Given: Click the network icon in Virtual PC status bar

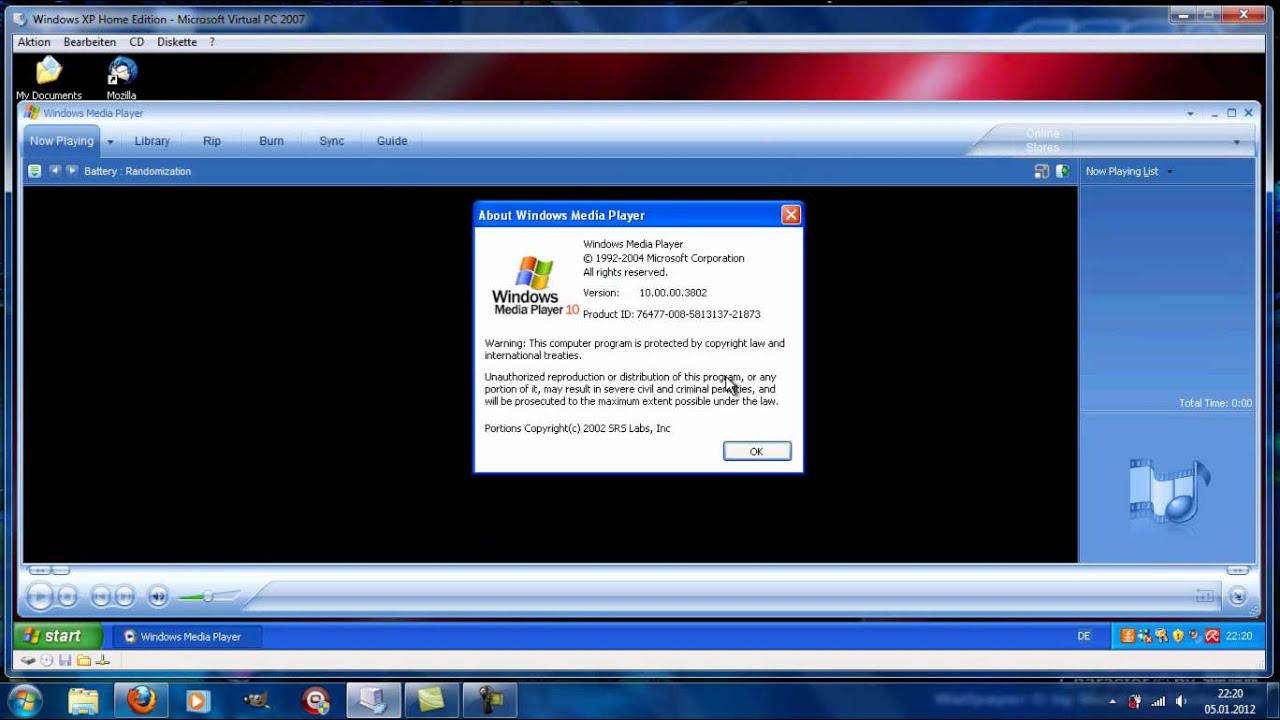Looking at the screenshot, I should [101, 661].
